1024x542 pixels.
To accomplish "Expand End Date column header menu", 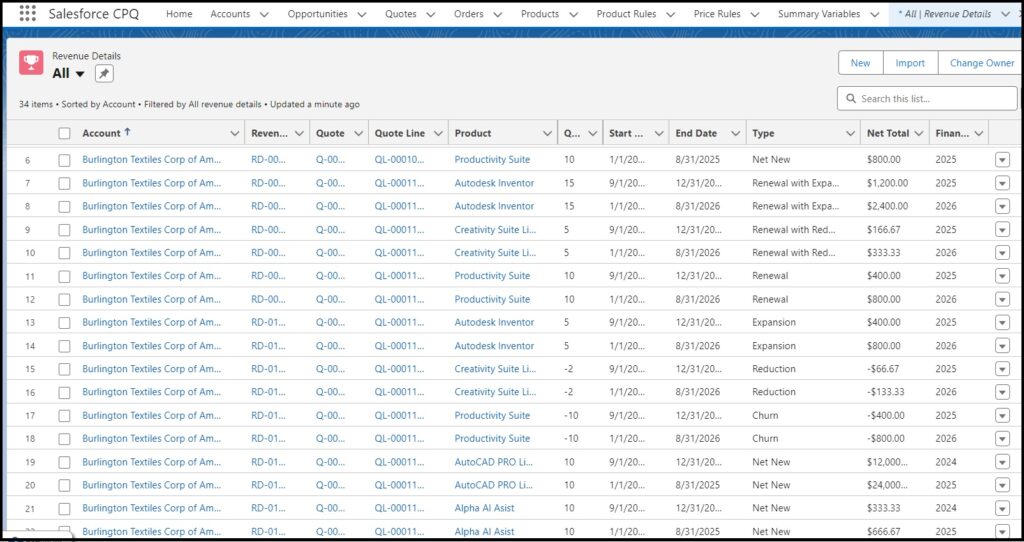I will (x=735, y=133).
